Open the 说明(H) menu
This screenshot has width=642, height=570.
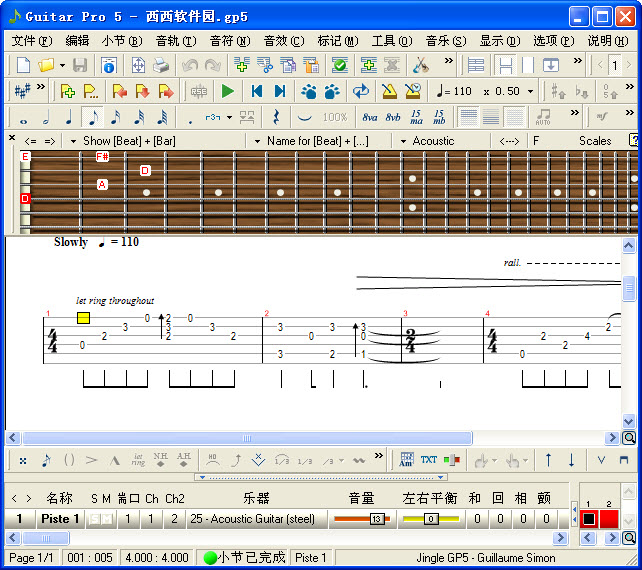[608, 41]
